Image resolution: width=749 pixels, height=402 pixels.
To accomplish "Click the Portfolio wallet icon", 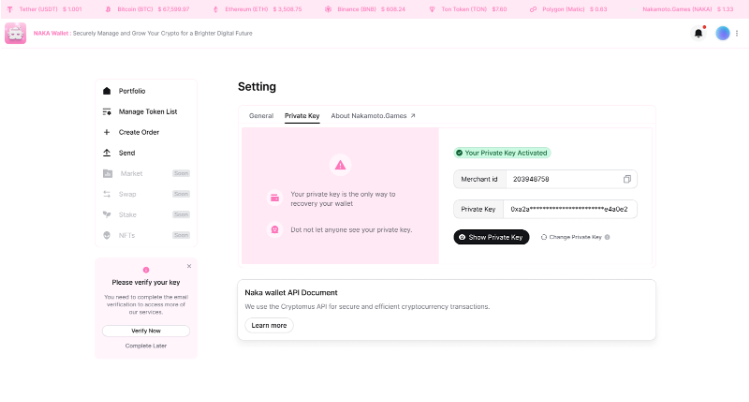I will [107, 91].
